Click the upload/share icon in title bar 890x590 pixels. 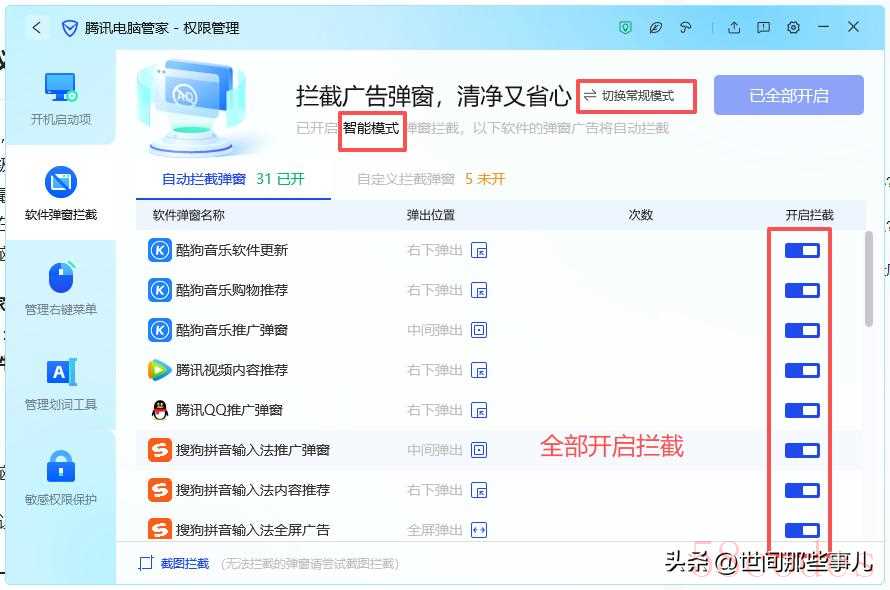click(x=734, y=27)
